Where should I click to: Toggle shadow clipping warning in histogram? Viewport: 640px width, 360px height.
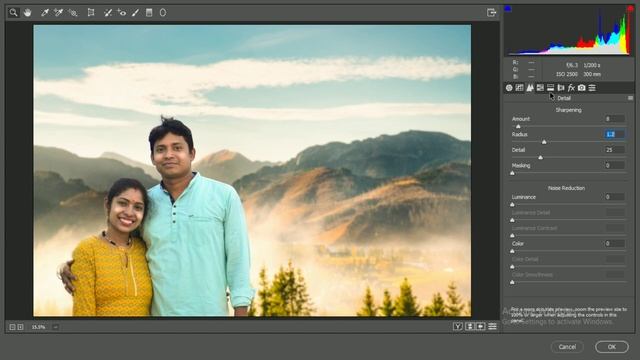[508, 9]
